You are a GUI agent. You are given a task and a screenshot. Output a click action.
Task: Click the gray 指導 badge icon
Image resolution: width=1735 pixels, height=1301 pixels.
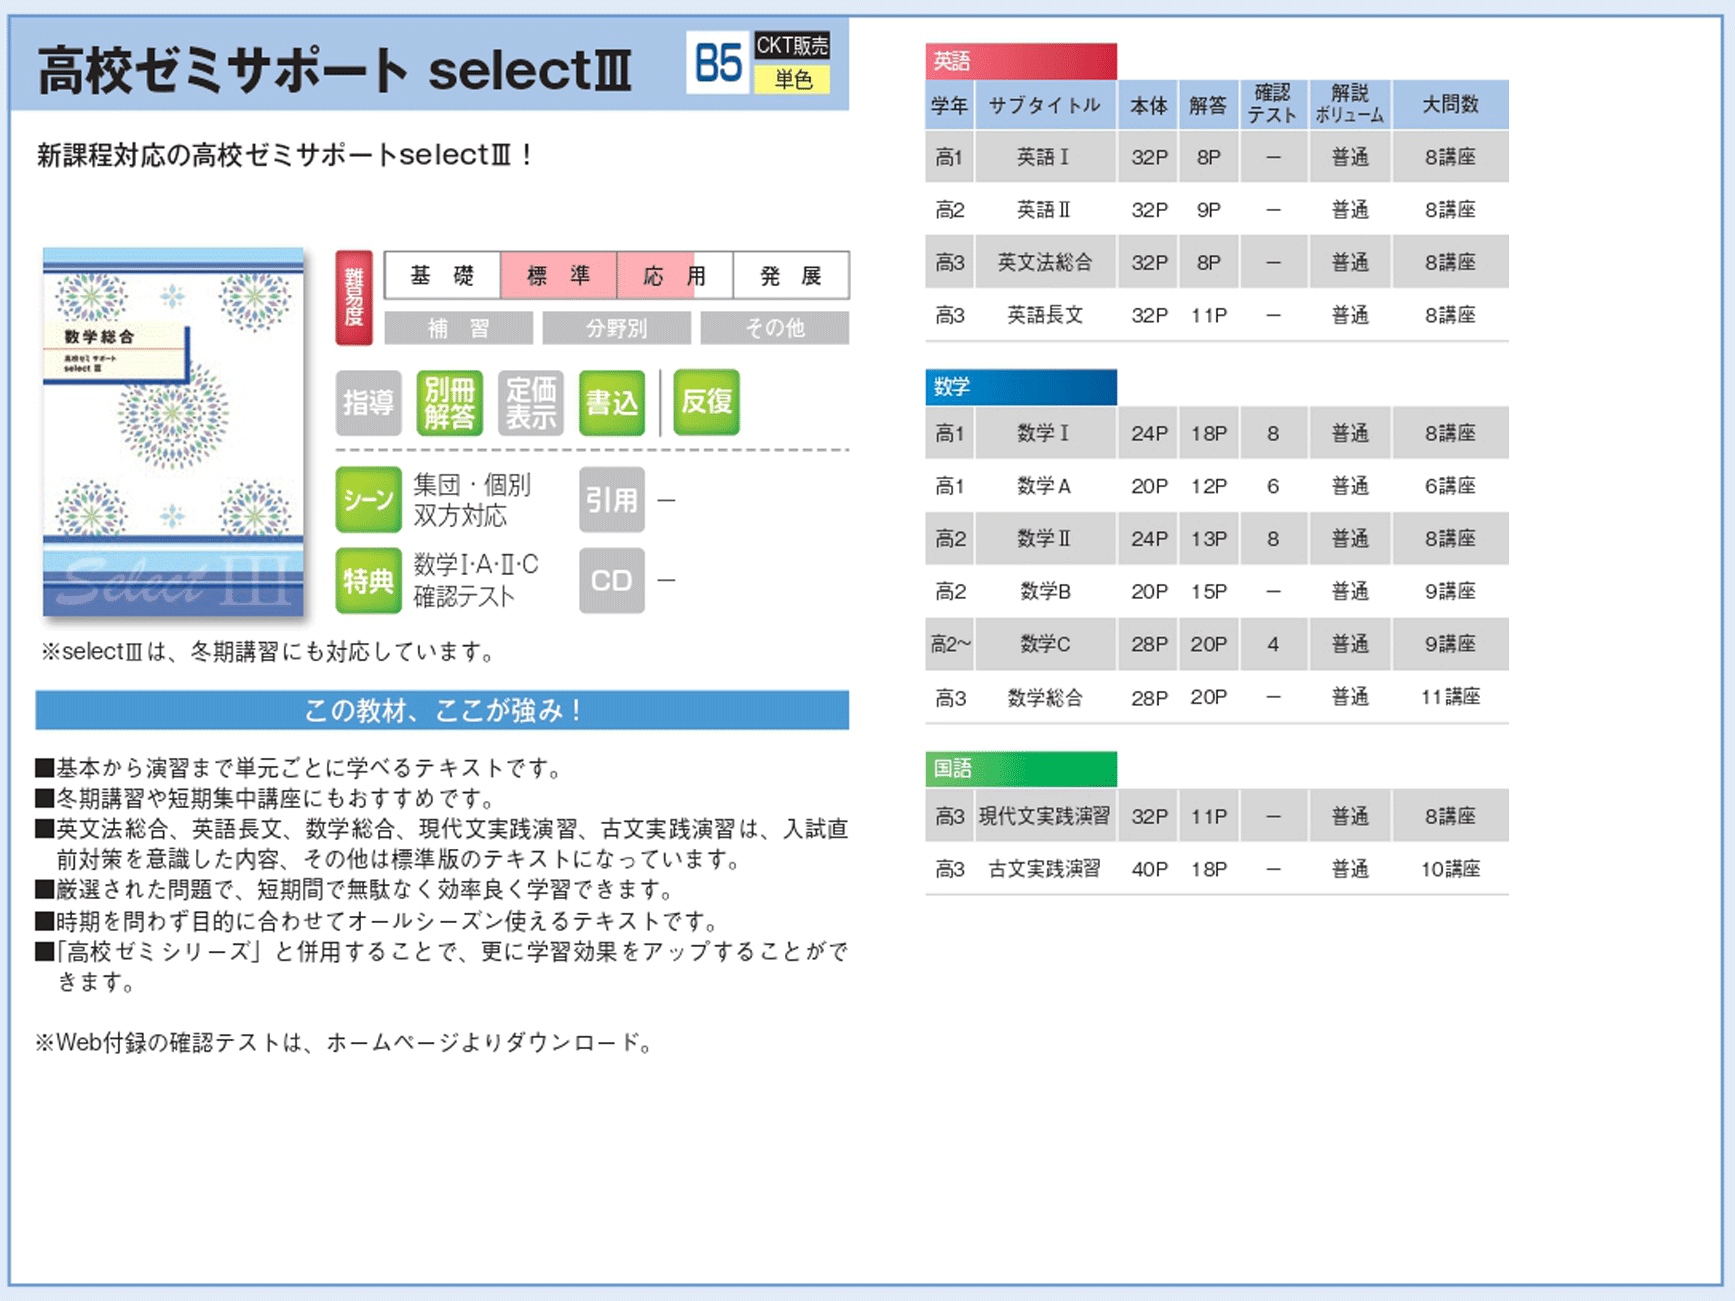[368, 403]
